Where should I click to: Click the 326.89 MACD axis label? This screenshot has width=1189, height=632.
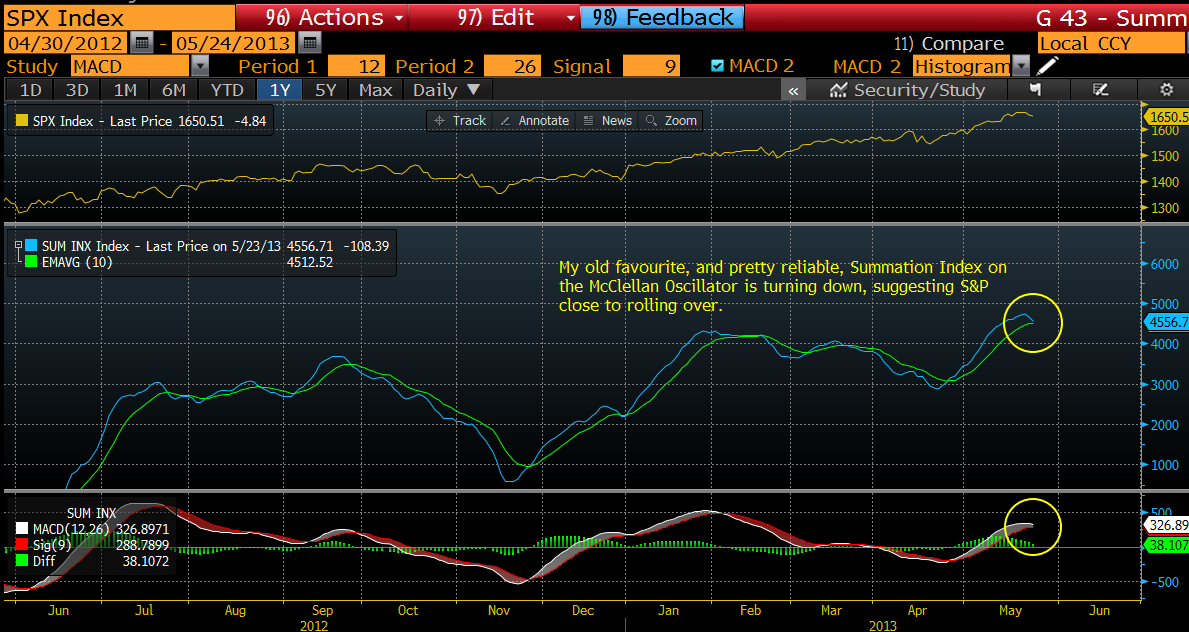1165,525
